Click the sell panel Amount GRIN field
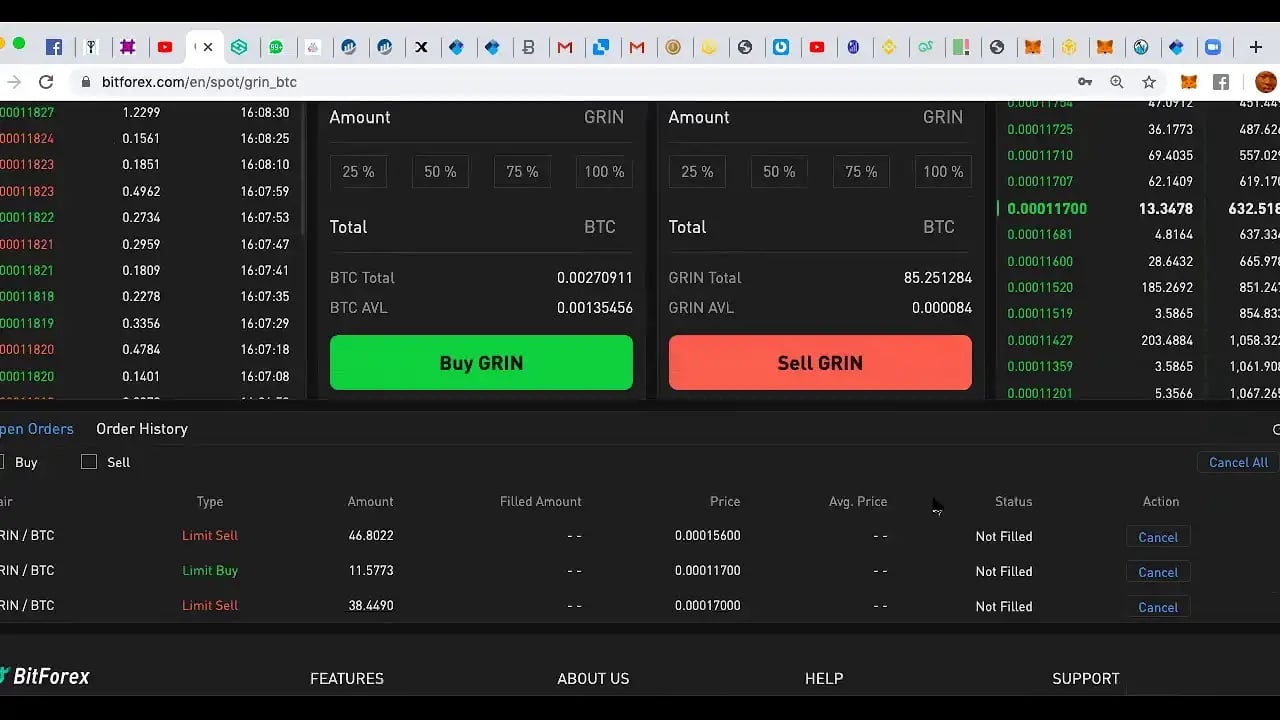This screenshot has width=1280, height=720. 820,118
